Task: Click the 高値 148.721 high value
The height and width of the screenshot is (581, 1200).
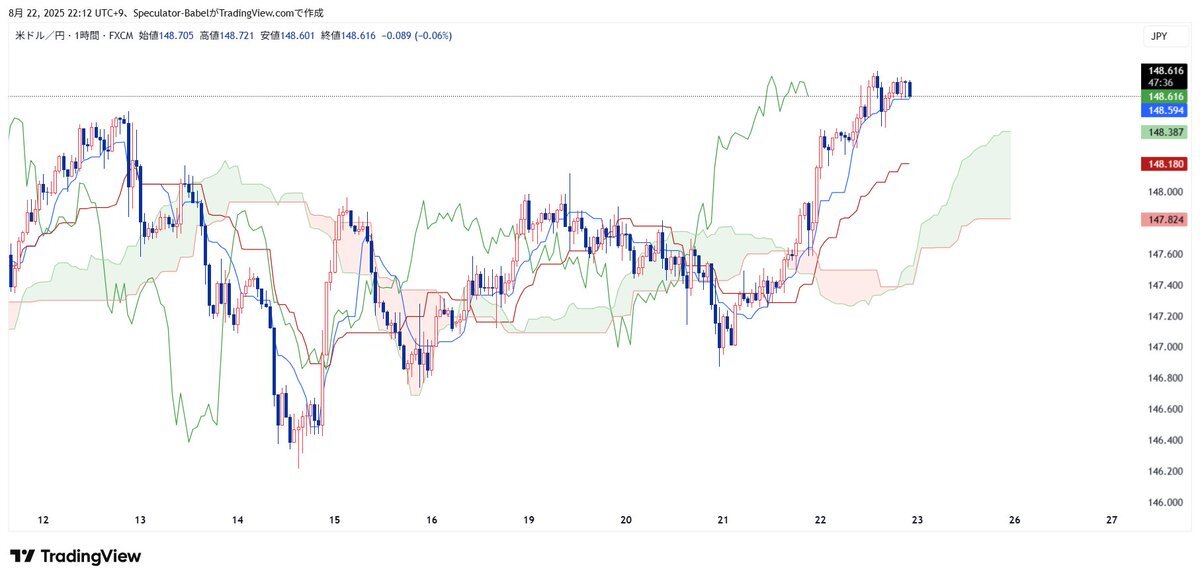Action: (x=224, y=36)
